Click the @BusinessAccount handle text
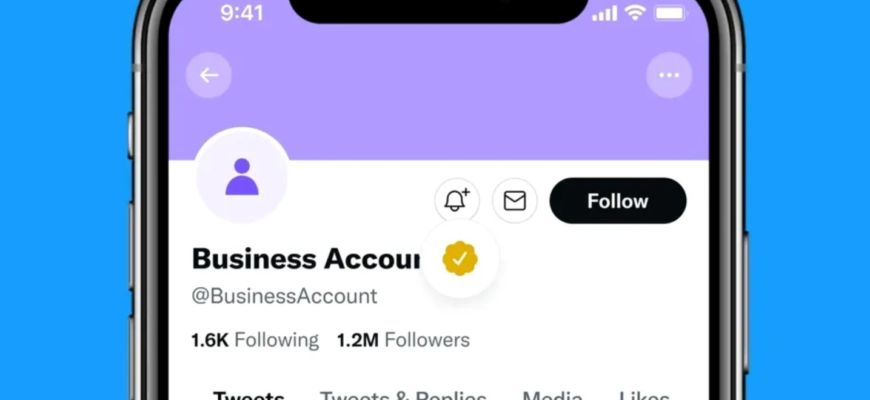 284,296
